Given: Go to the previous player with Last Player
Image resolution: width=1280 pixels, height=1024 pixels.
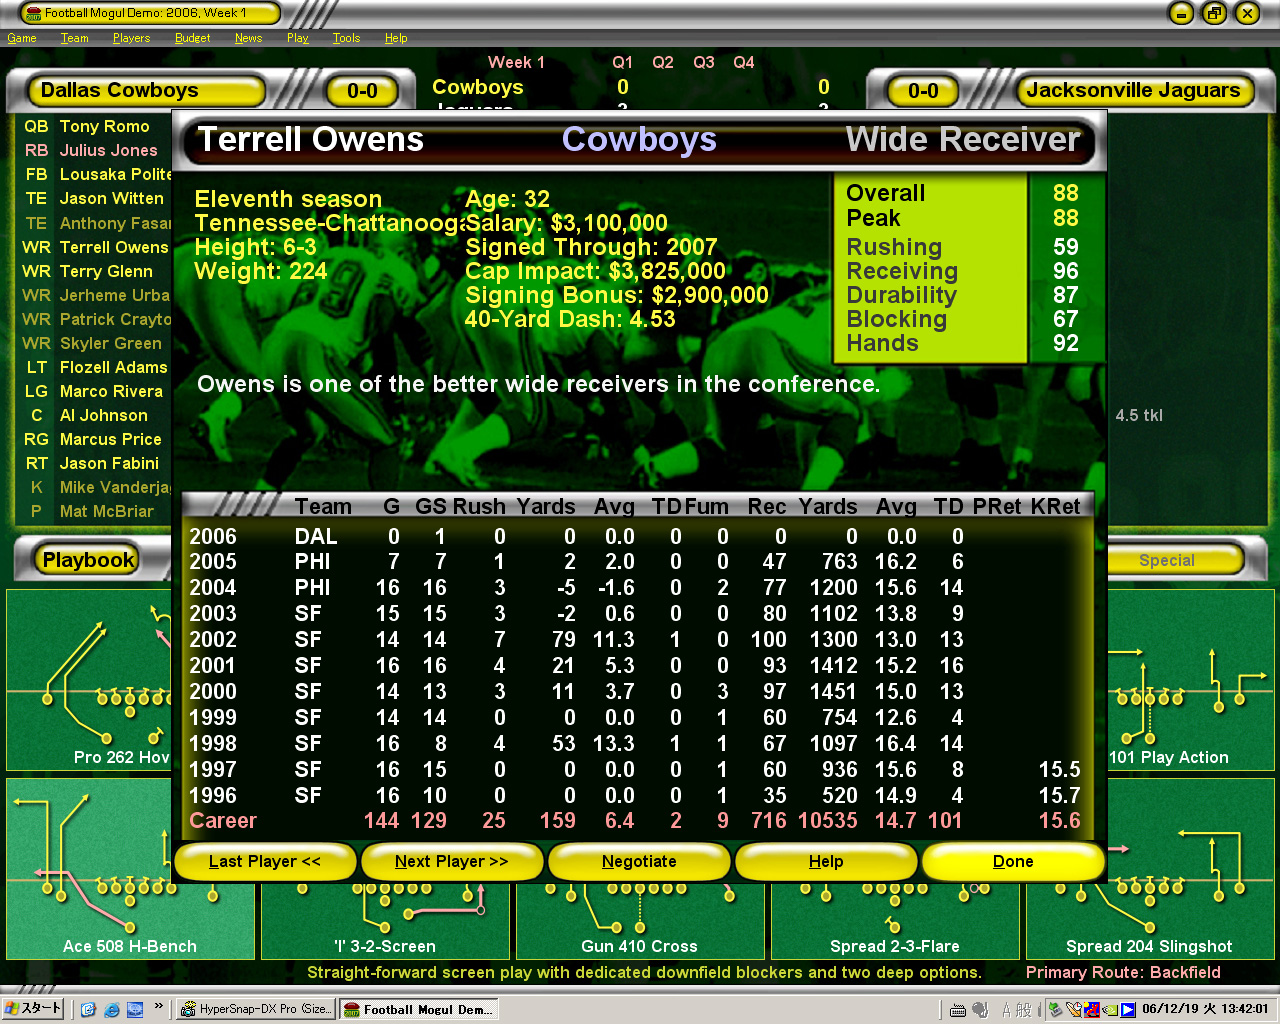Looking at the screenshot, I should tap(265, 862).
